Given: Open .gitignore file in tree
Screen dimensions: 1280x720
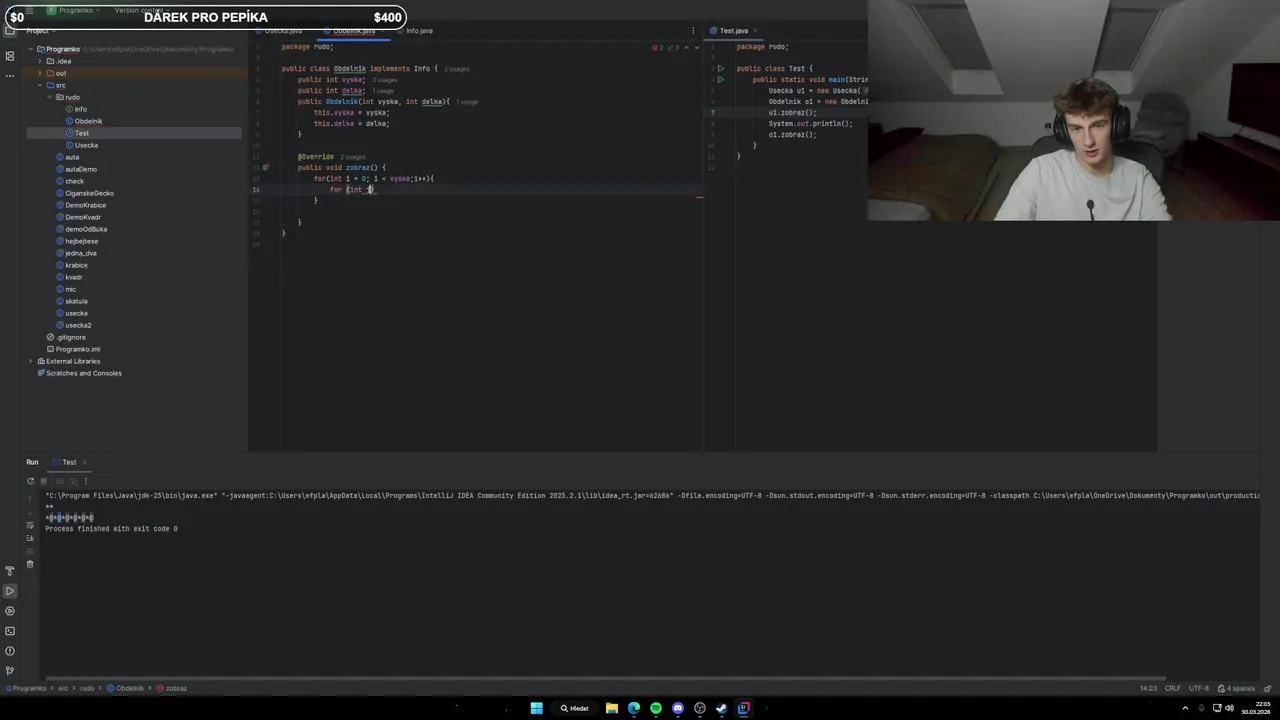Looking at the screenshot, I should click(70, 337).
